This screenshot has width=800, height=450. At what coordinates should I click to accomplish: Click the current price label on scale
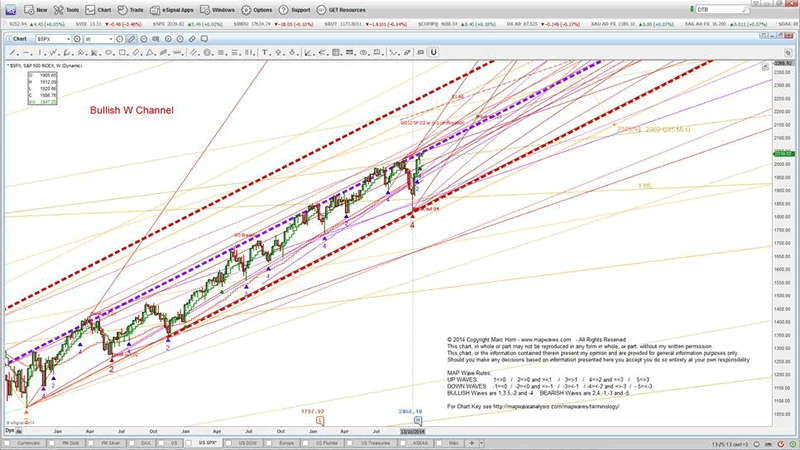[x=783, y=154]
